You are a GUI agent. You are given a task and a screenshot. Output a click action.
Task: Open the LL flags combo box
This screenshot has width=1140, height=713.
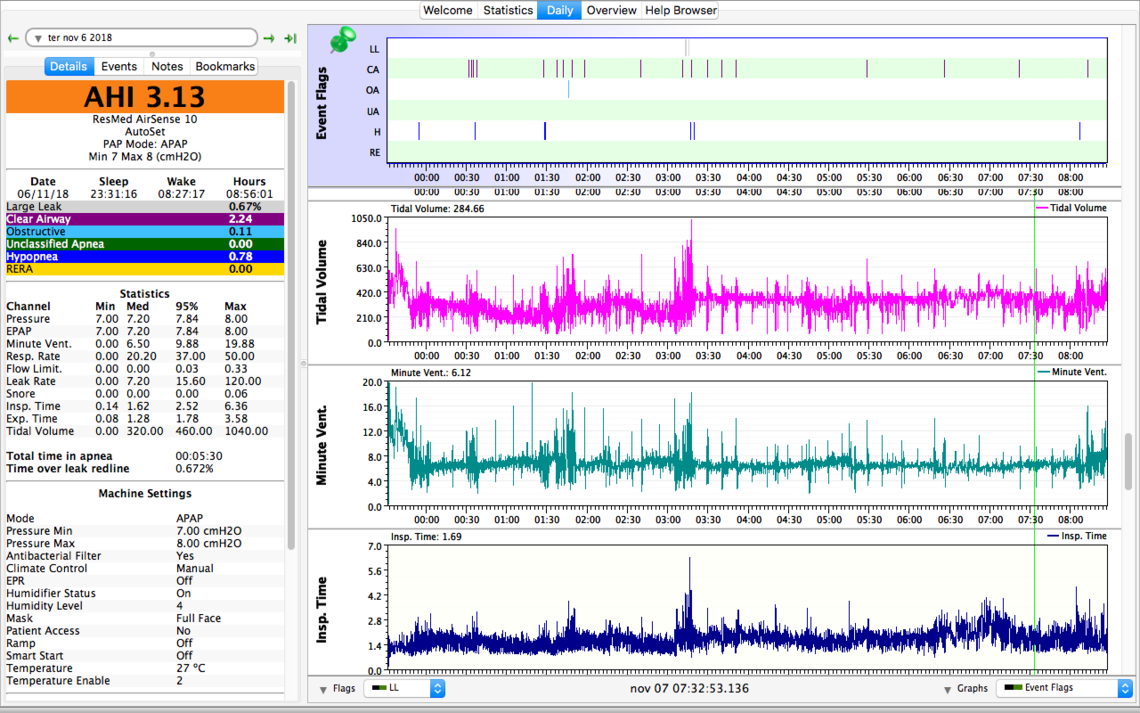tap(403, 688)
